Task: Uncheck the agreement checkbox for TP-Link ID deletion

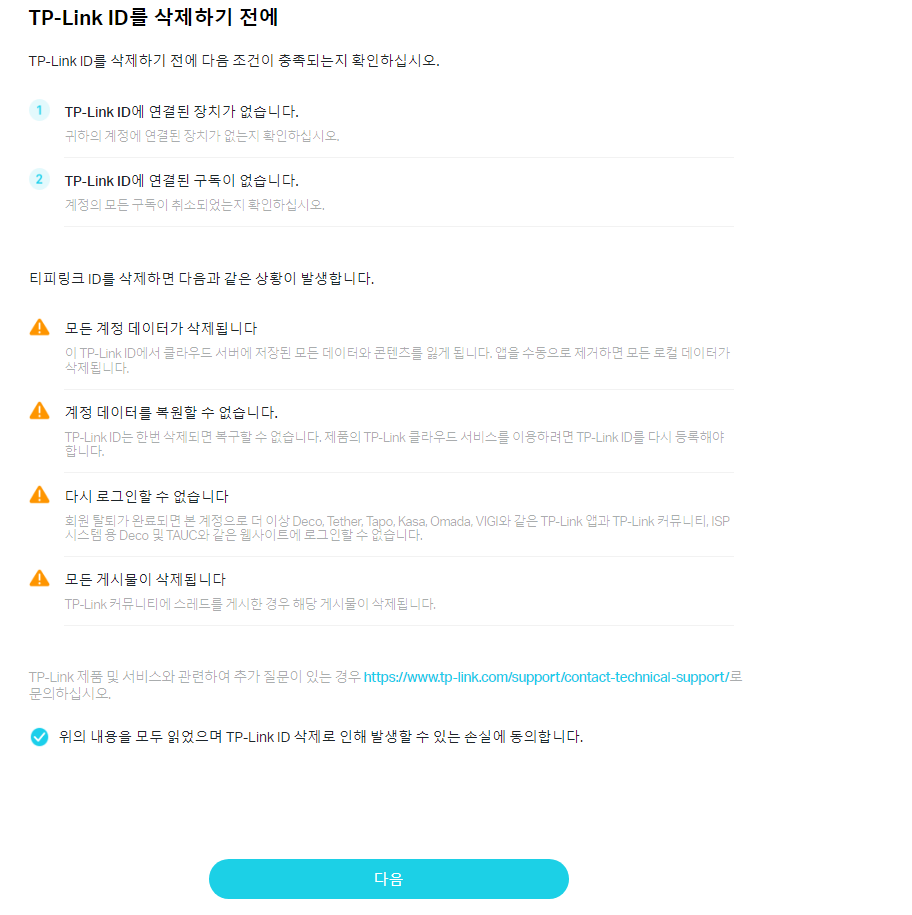Action: click(40, 737)
